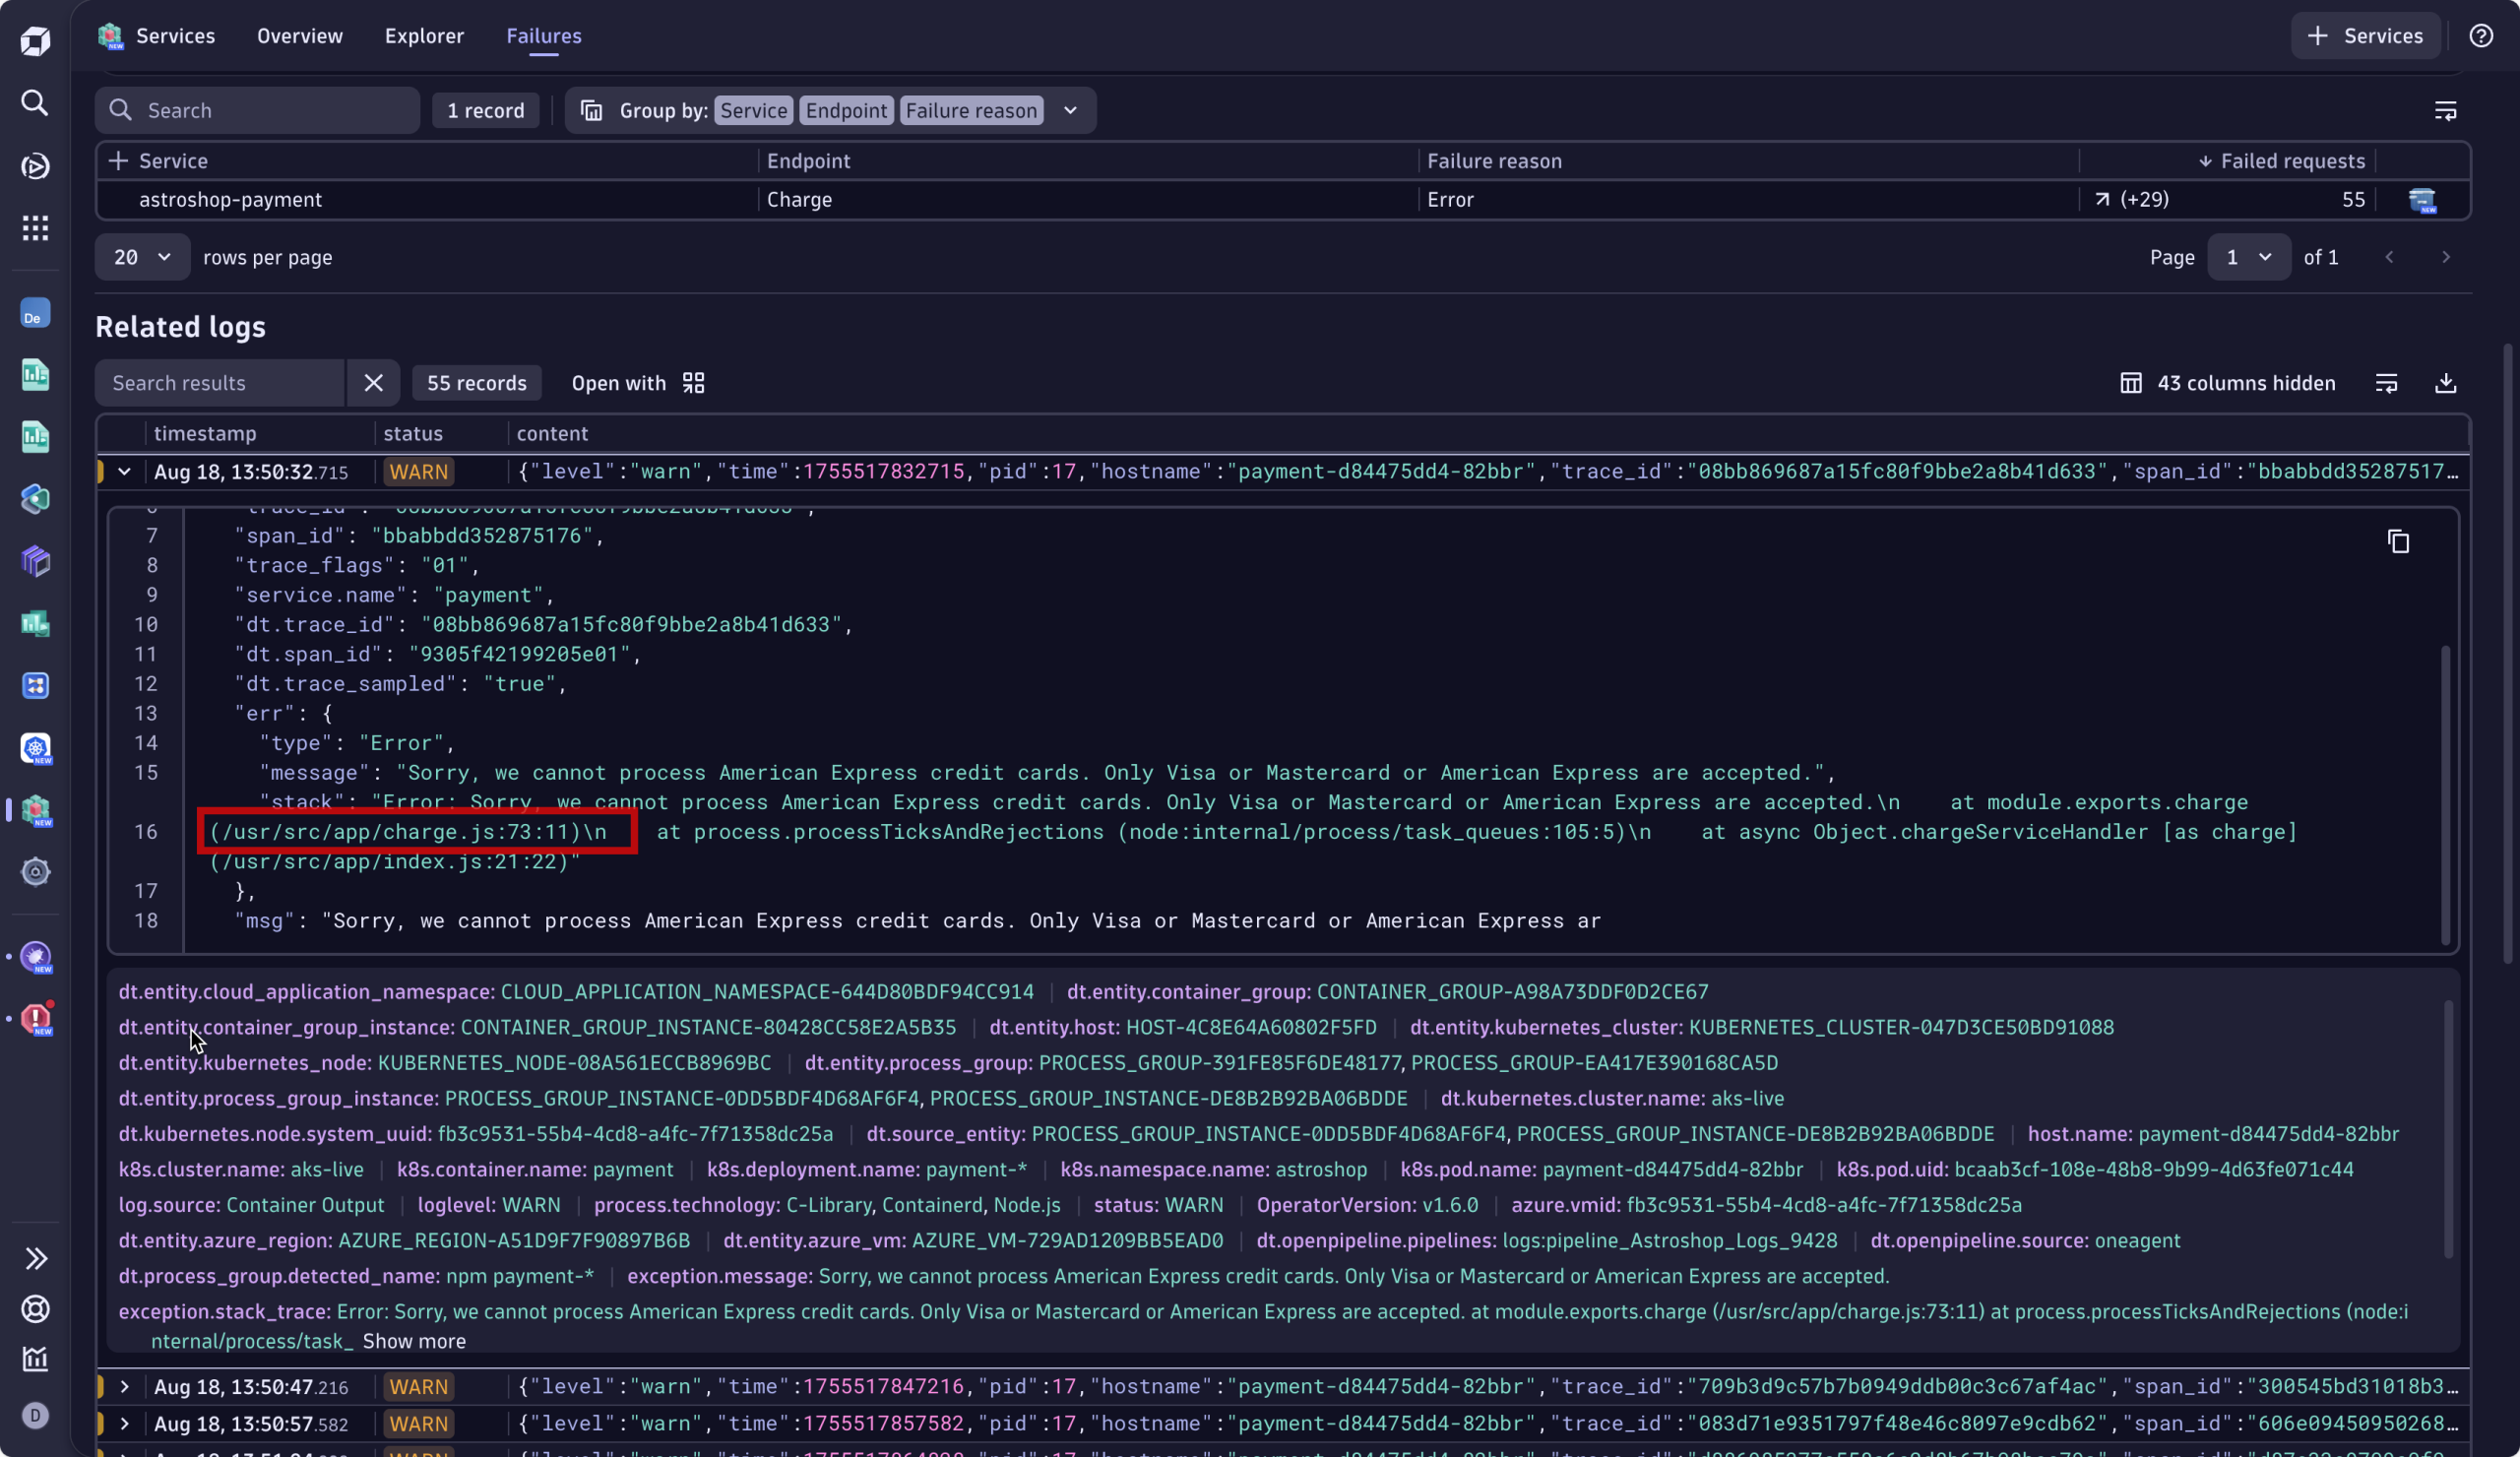Expand sidebar with double chevron icon

[35, 1258]
